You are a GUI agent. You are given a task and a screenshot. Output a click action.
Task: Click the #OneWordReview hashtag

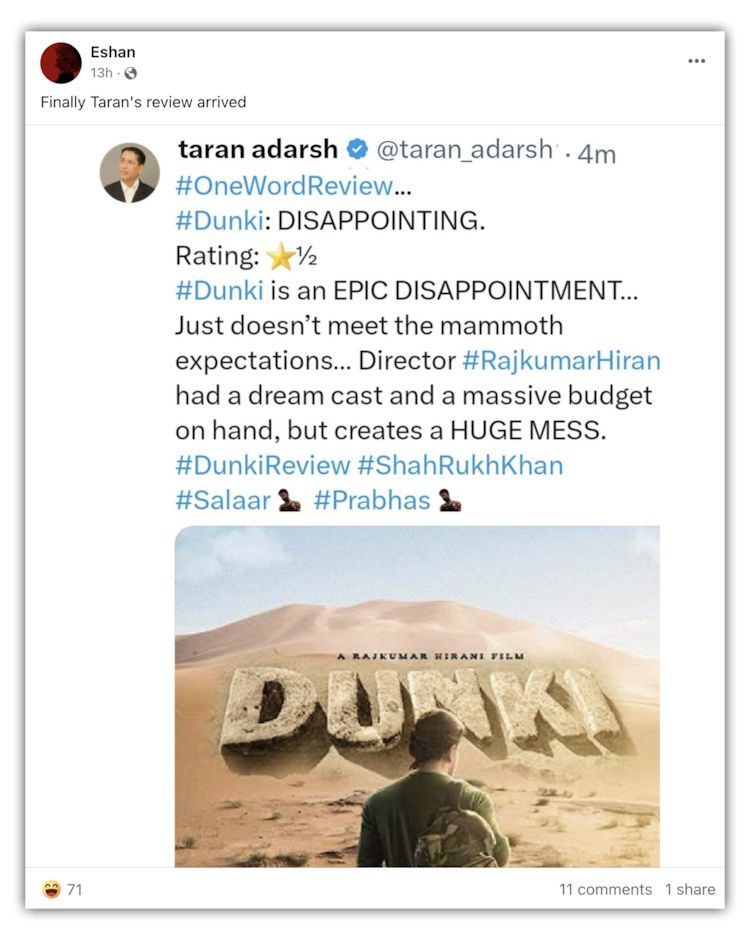(284, 186)
